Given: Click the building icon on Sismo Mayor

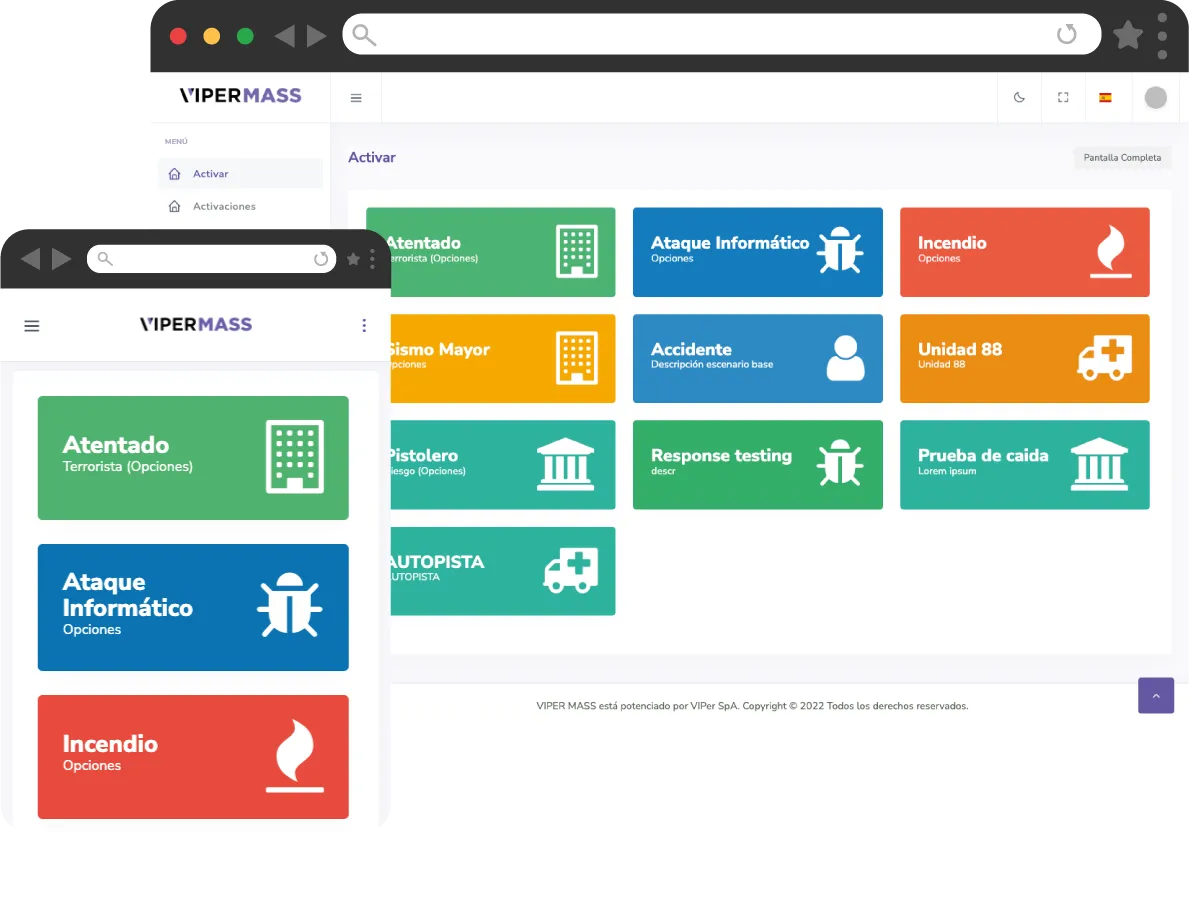Looking at the screenshot, I should 577,358.
